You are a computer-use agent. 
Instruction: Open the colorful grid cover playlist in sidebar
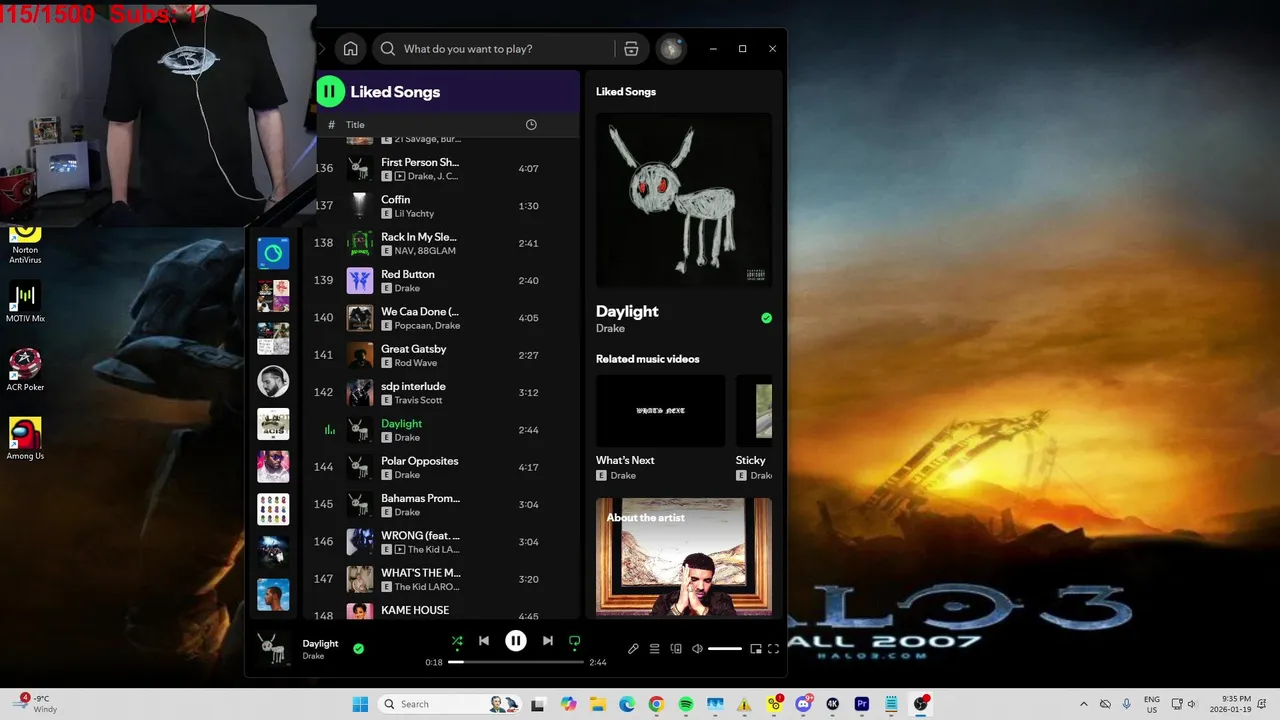tap(273, 509)
